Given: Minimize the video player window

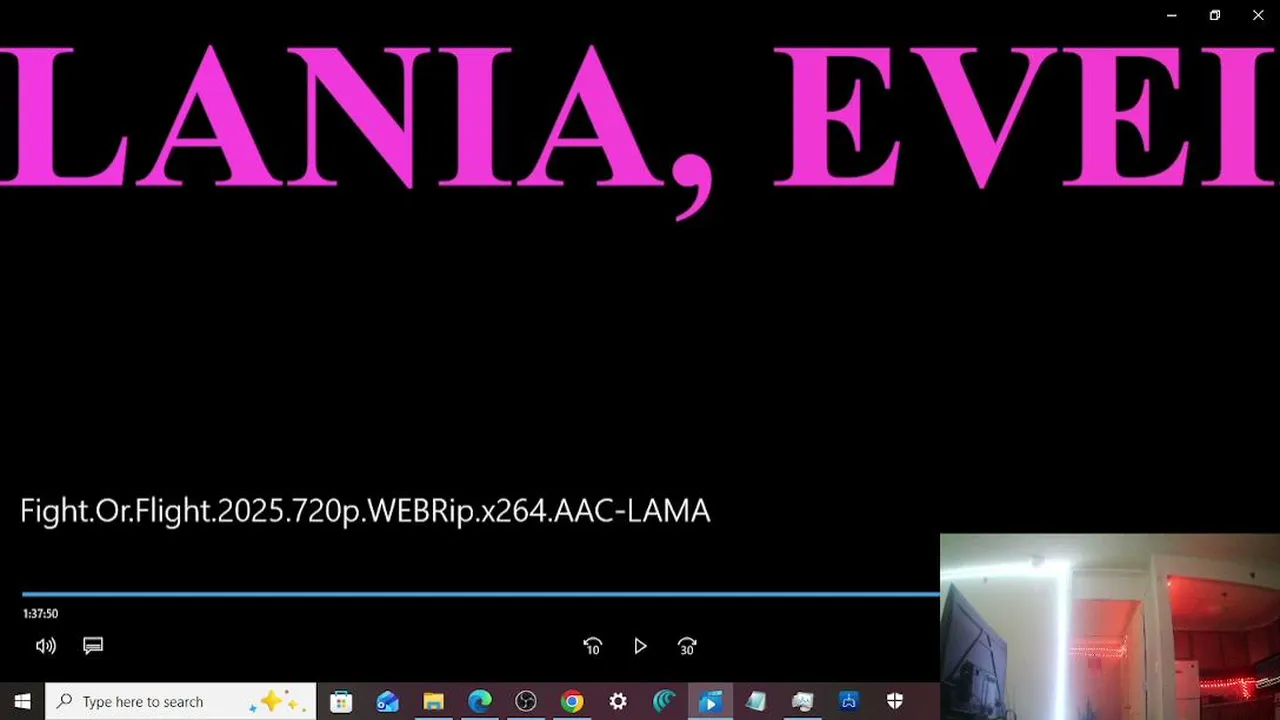Looking at the screenshot, I should coord(1171,15).
